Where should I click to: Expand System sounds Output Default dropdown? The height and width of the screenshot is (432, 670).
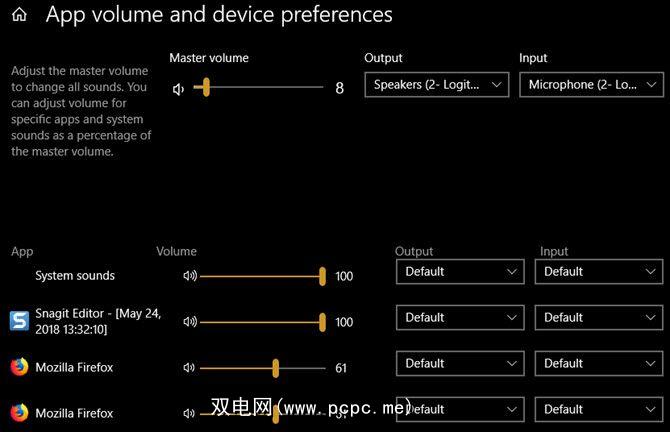pyautogui.click(x=460, y=271)
